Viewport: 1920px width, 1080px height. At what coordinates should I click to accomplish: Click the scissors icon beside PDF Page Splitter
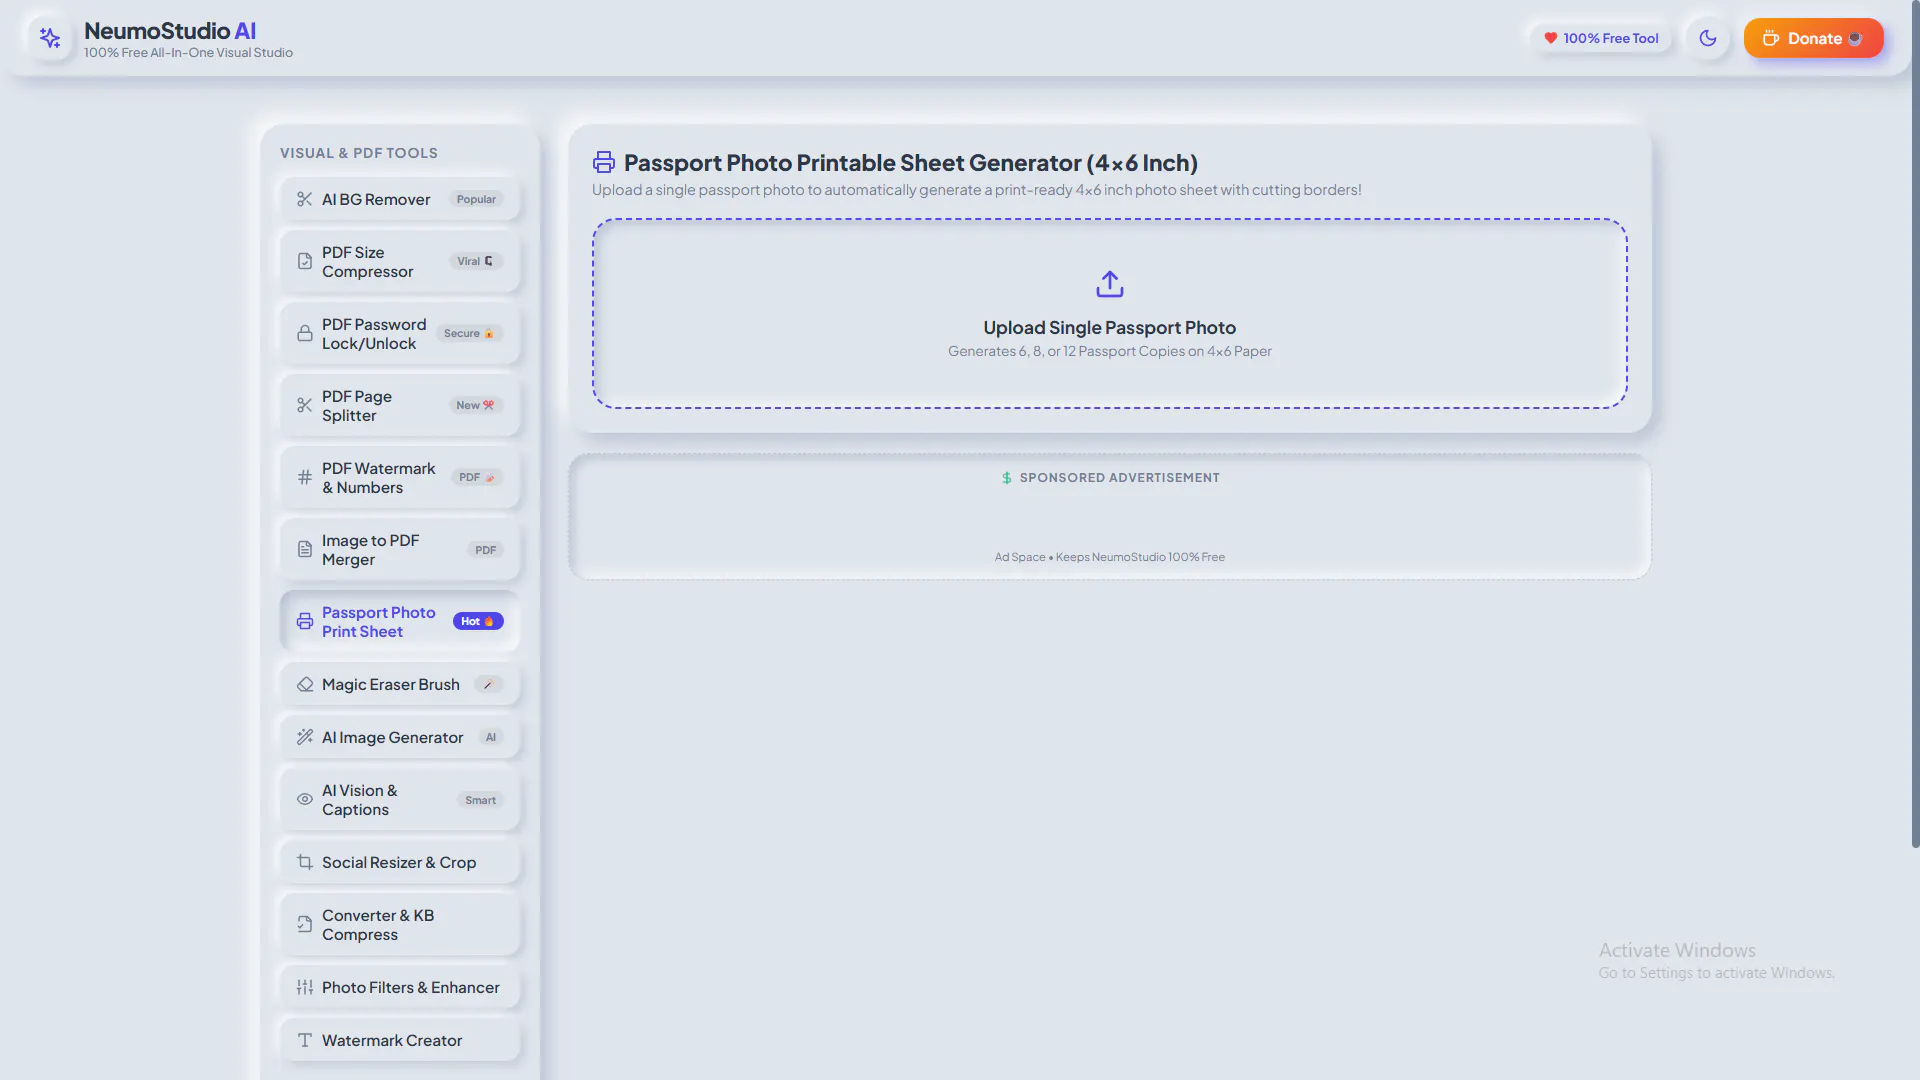point(305,405)
